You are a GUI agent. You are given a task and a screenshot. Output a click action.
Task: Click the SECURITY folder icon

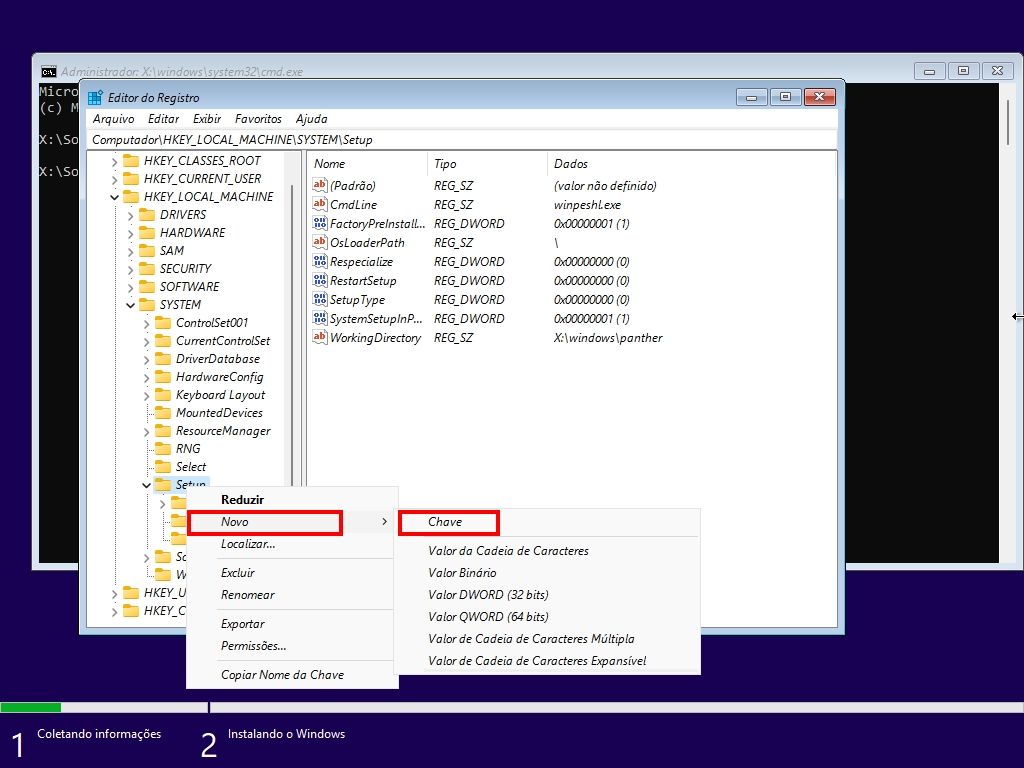click(148, 268)
